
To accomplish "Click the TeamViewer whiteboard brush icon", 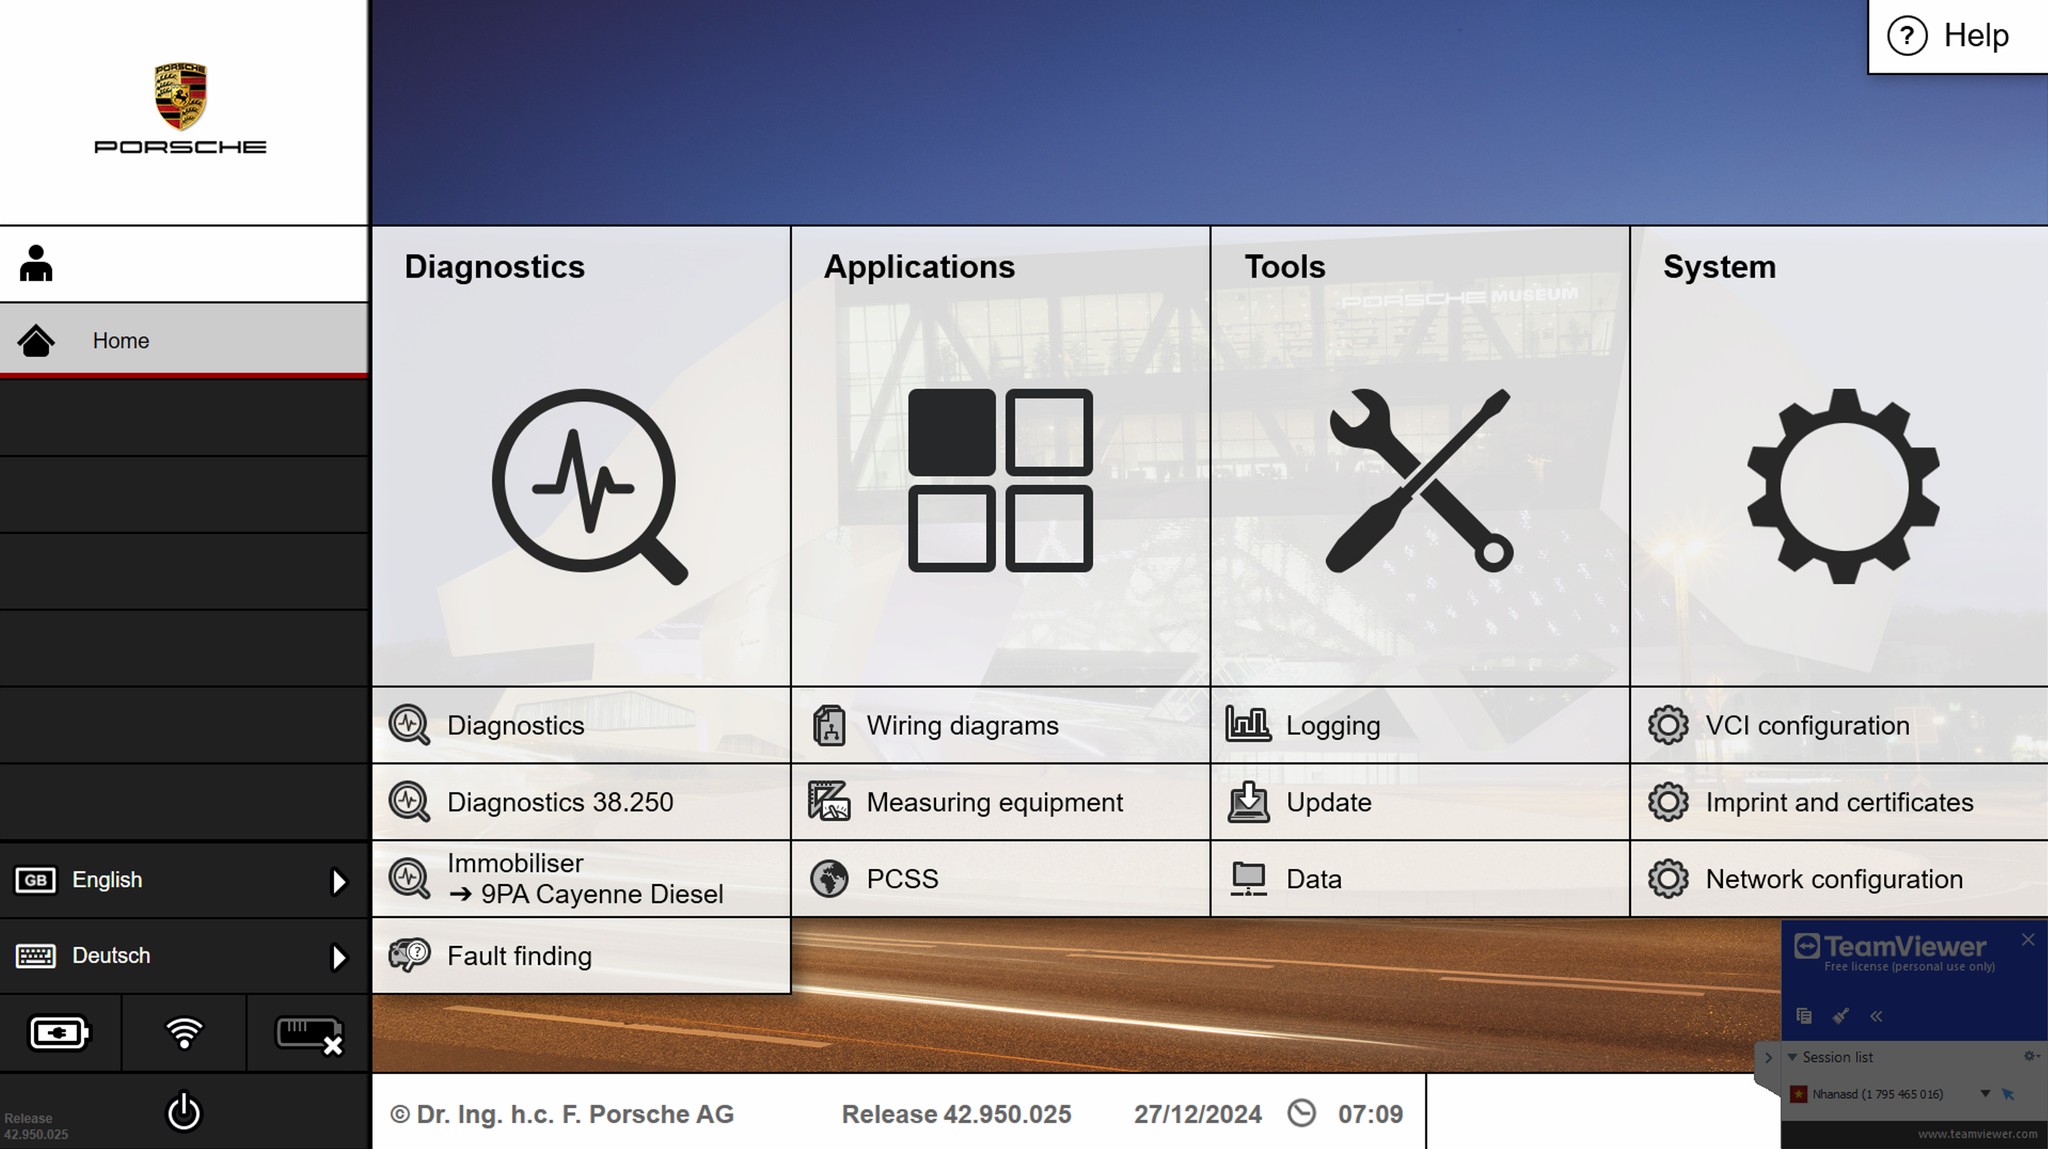I will click(1840, 1016).
